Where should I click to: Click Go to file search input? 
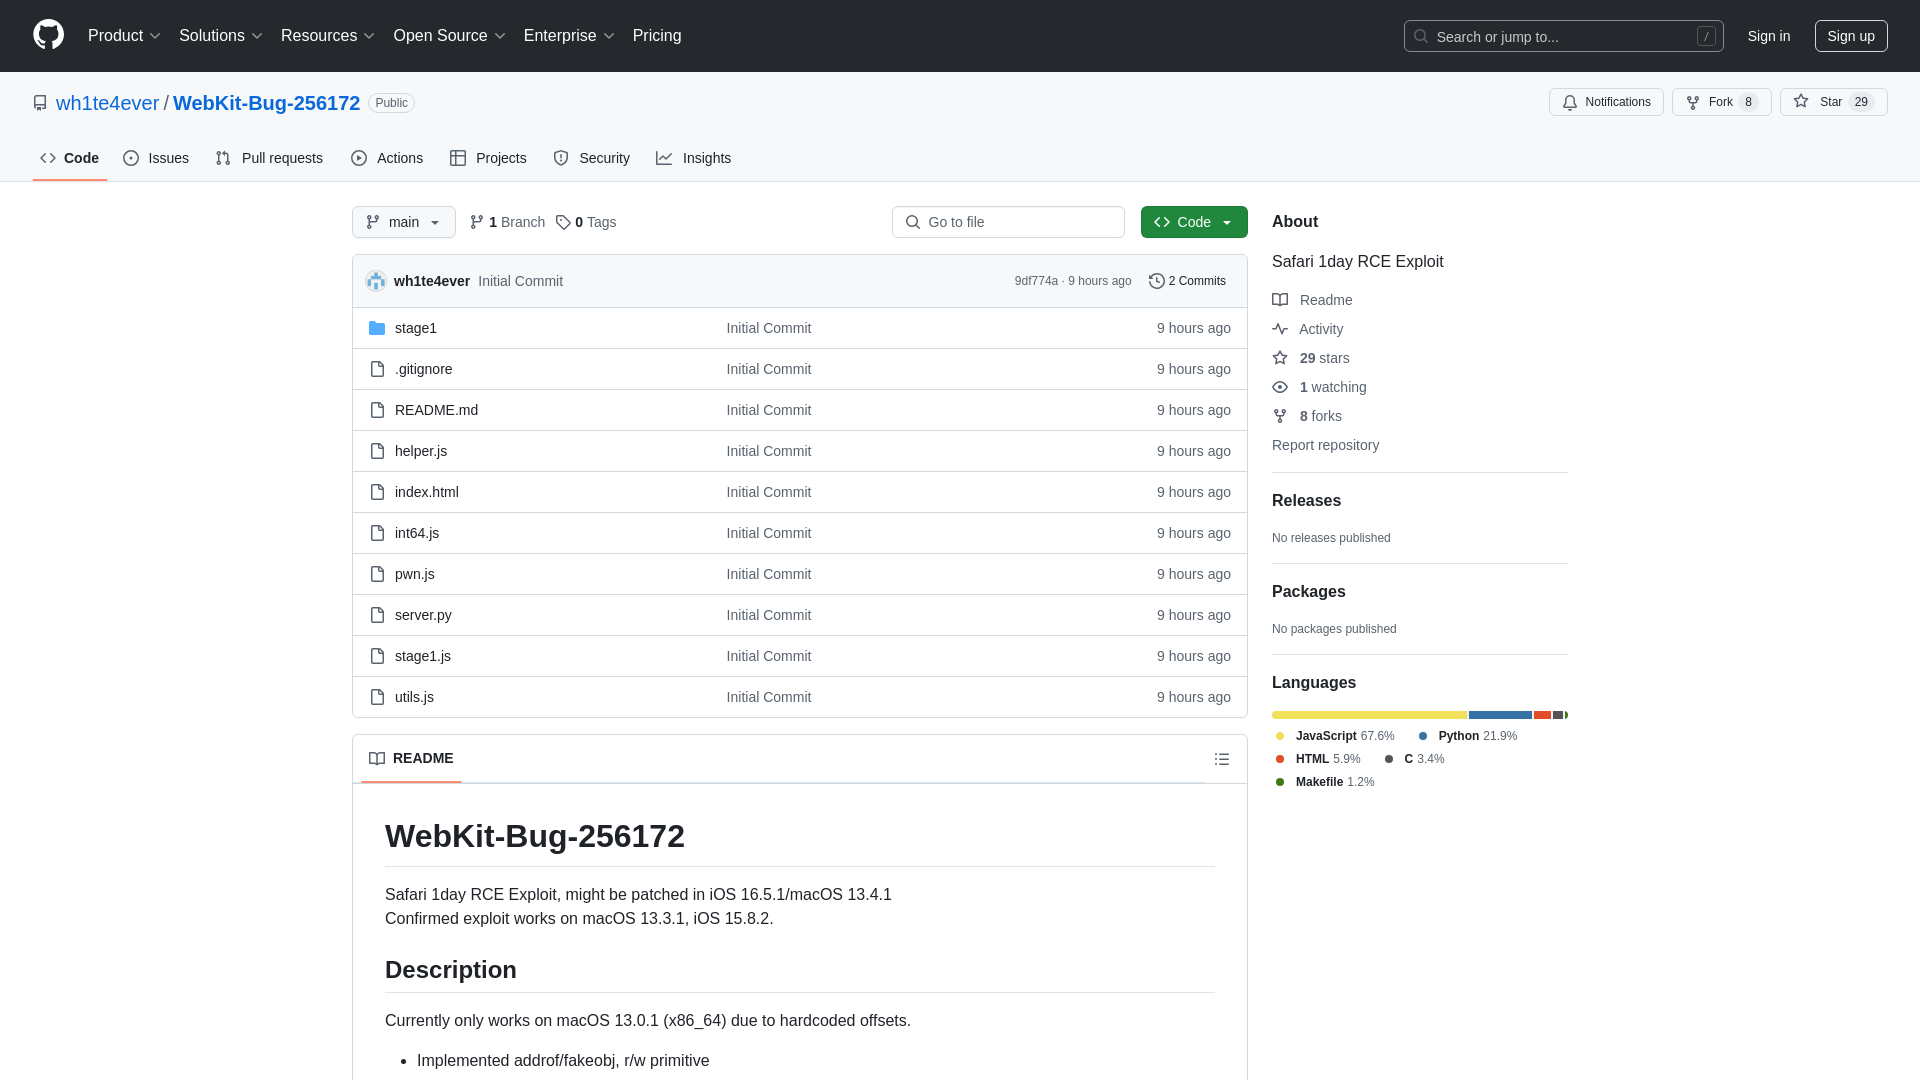coord(1007,222)
